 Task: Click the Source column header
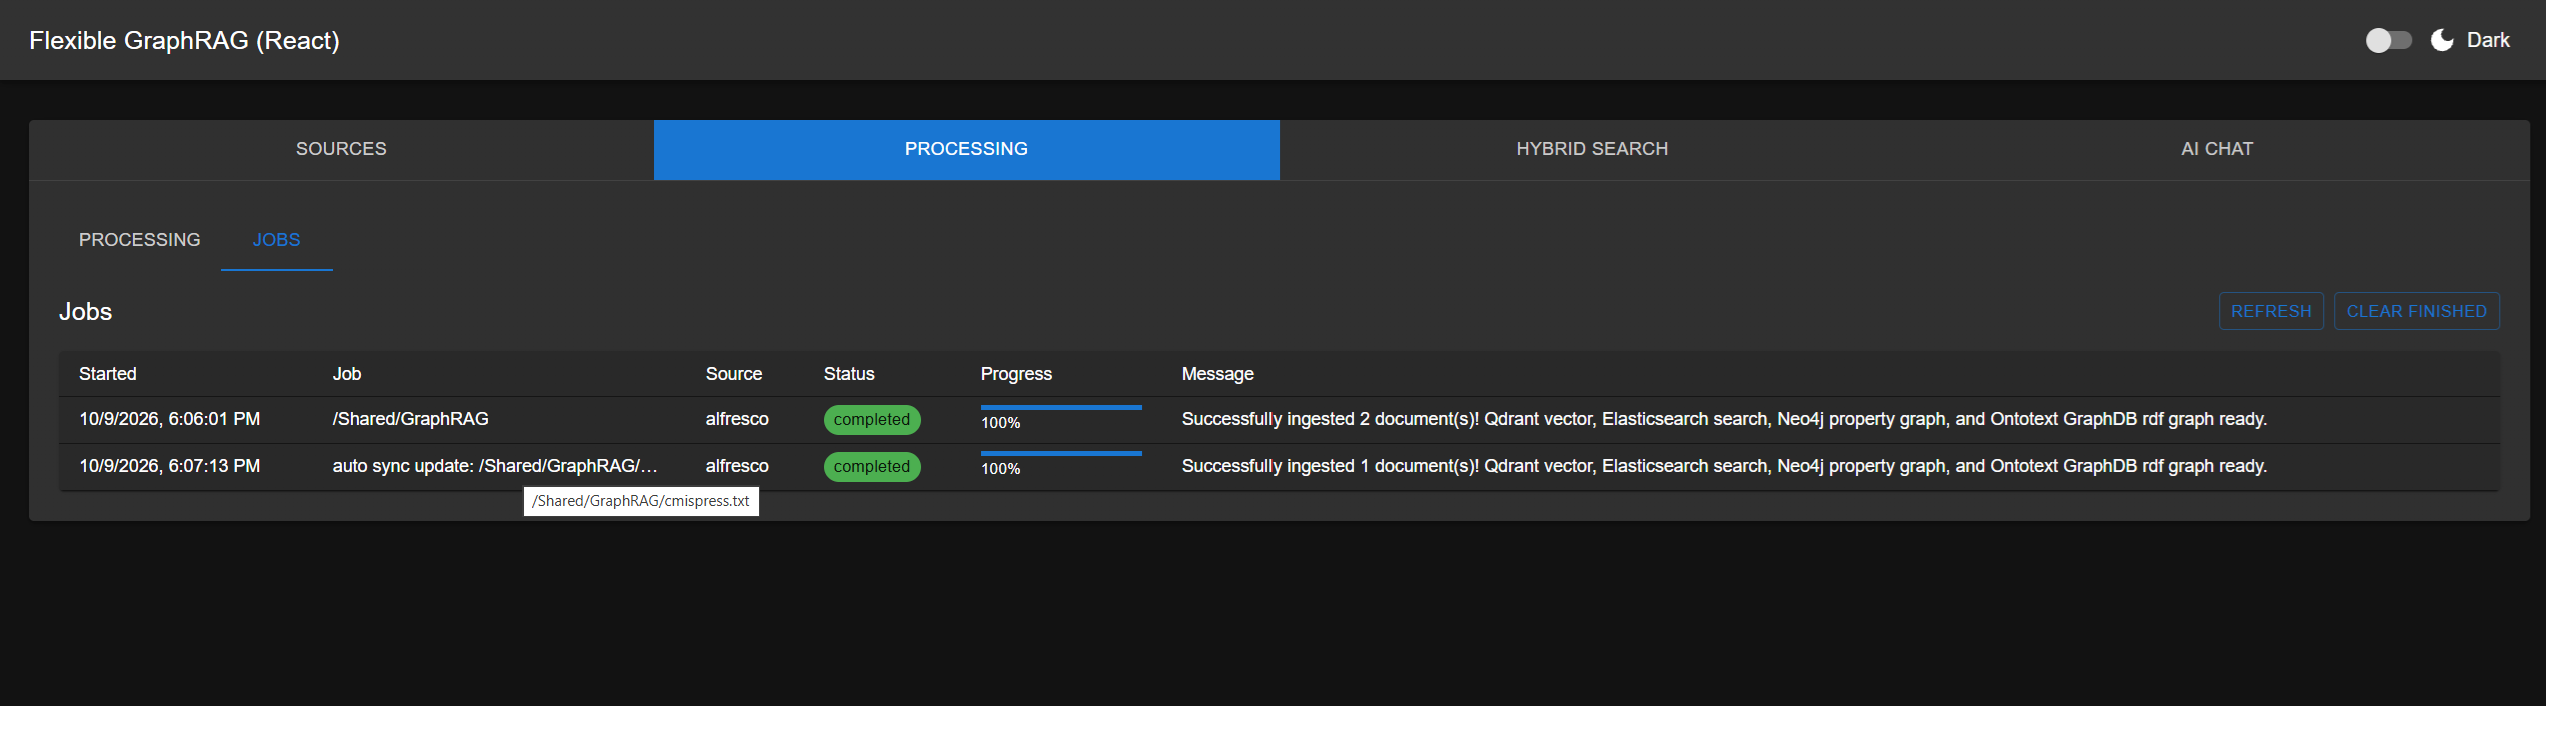coord(734,374)
